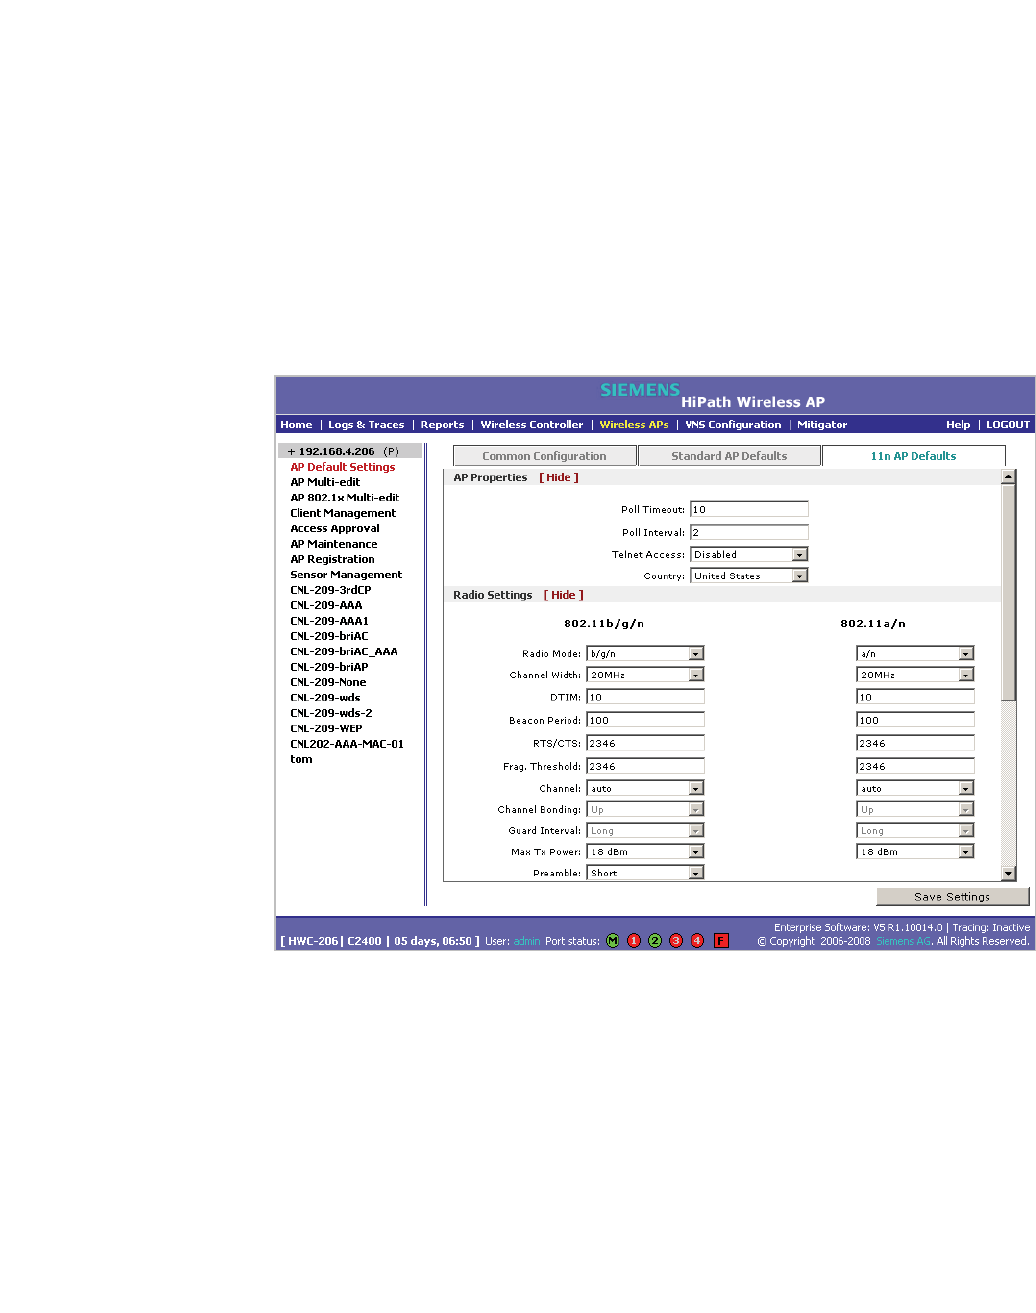
Task: Open AP Multi-edit page
Action: tap(325, 482)
